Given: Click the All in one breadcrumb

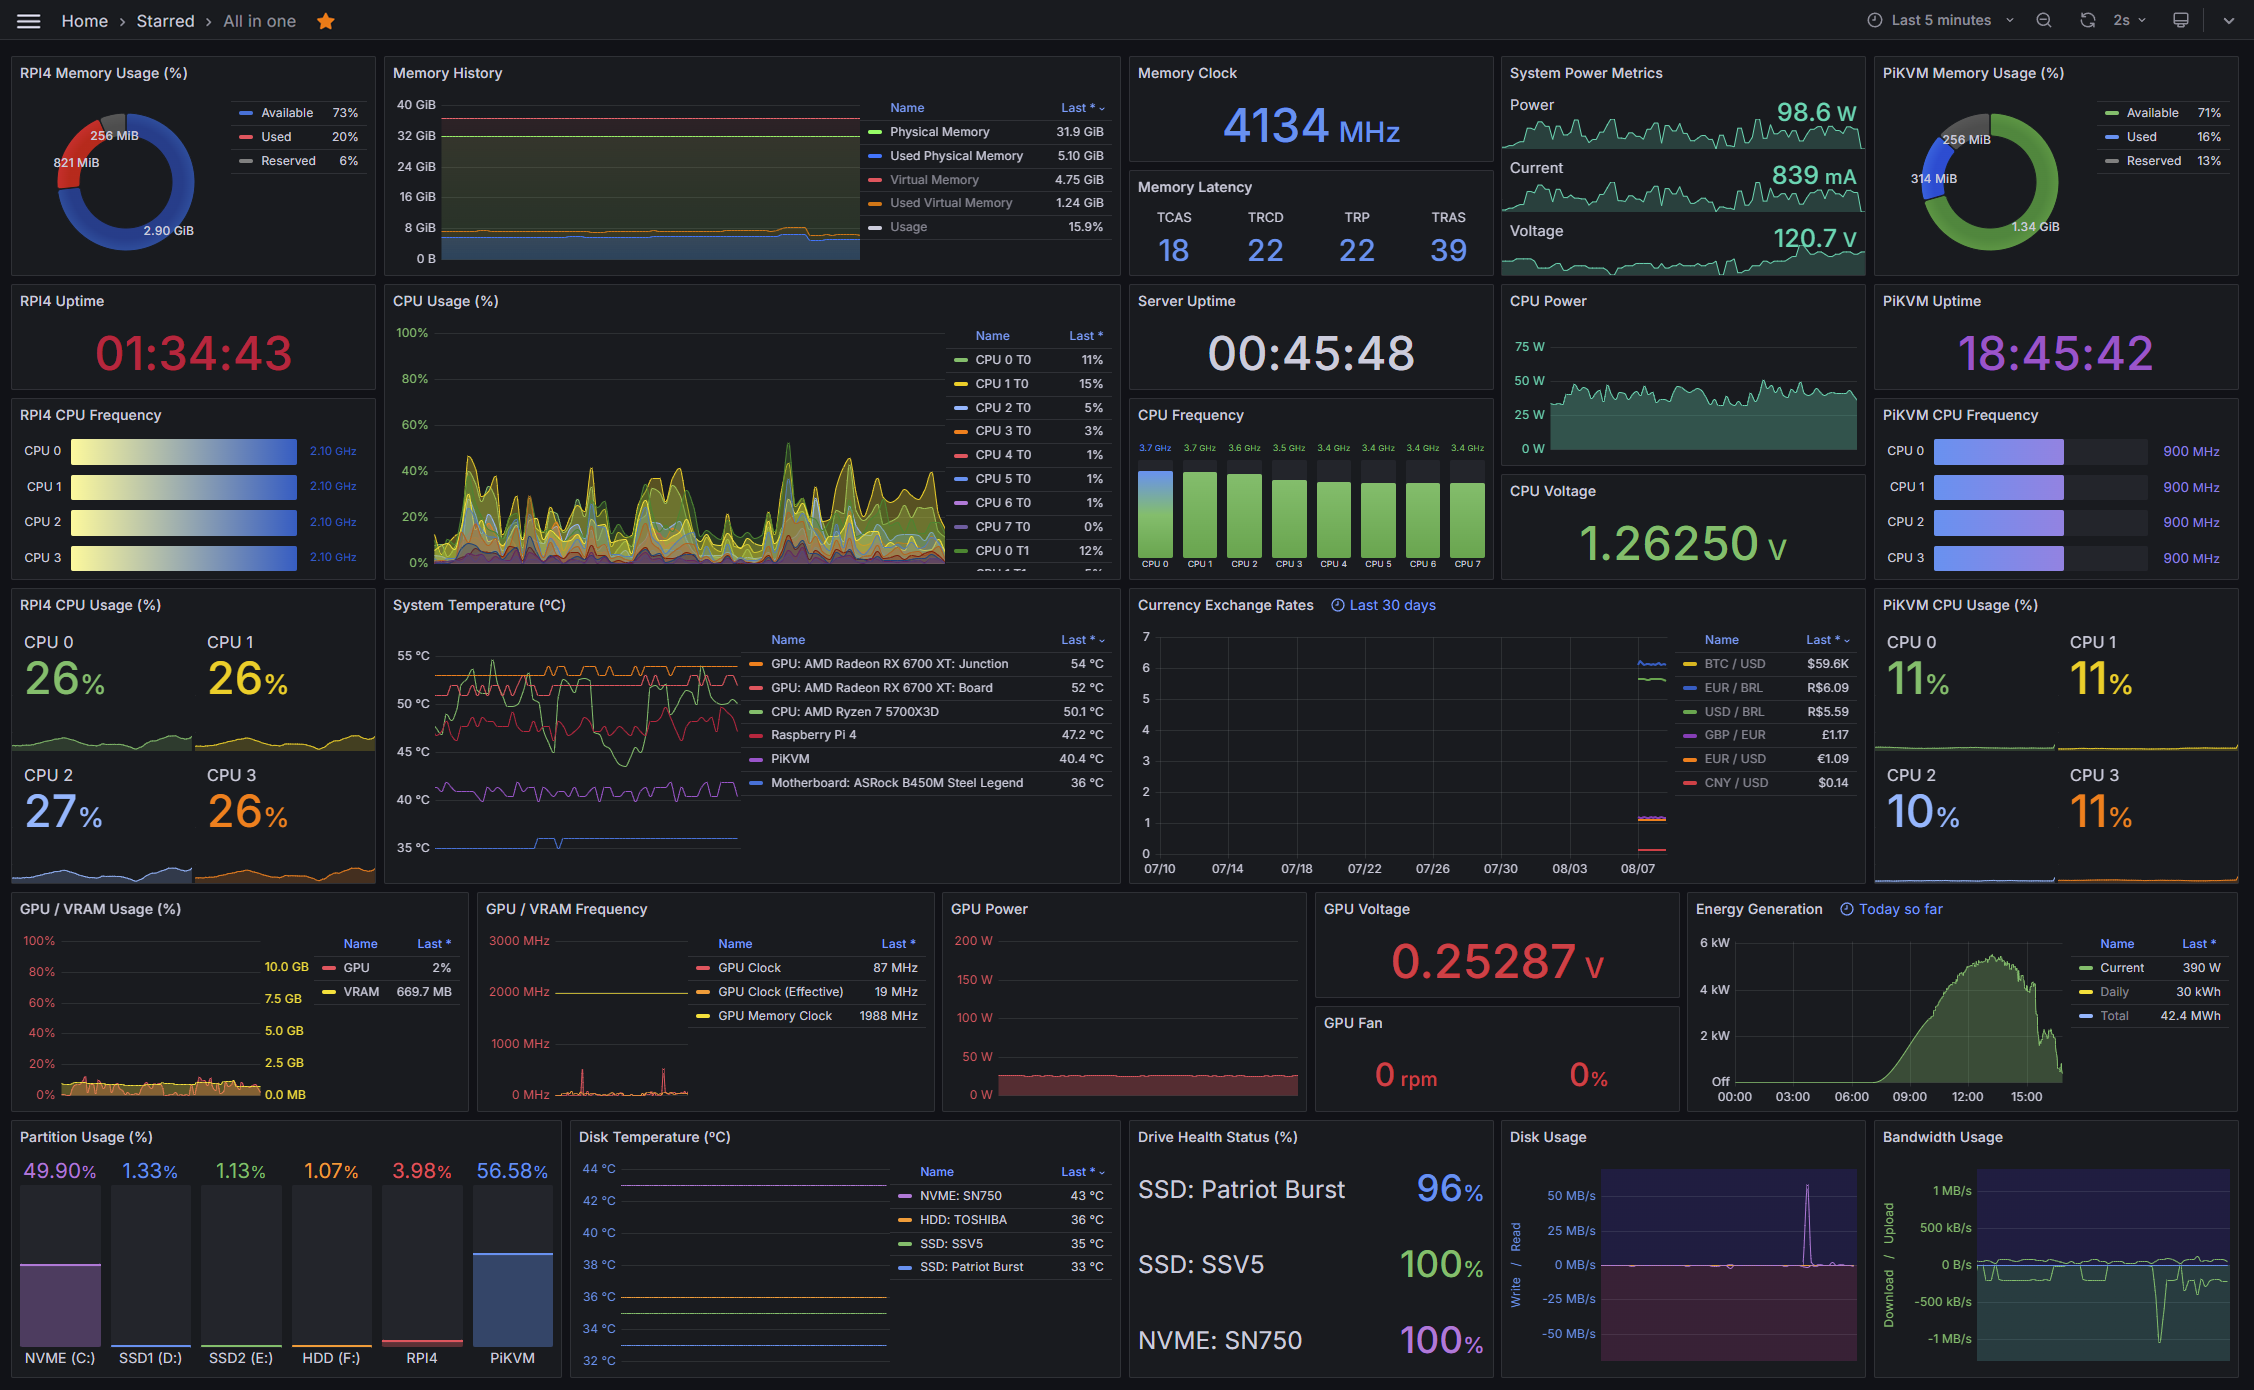Looking at the screenshot, I should pyautogui.click(x=260, y=21).
